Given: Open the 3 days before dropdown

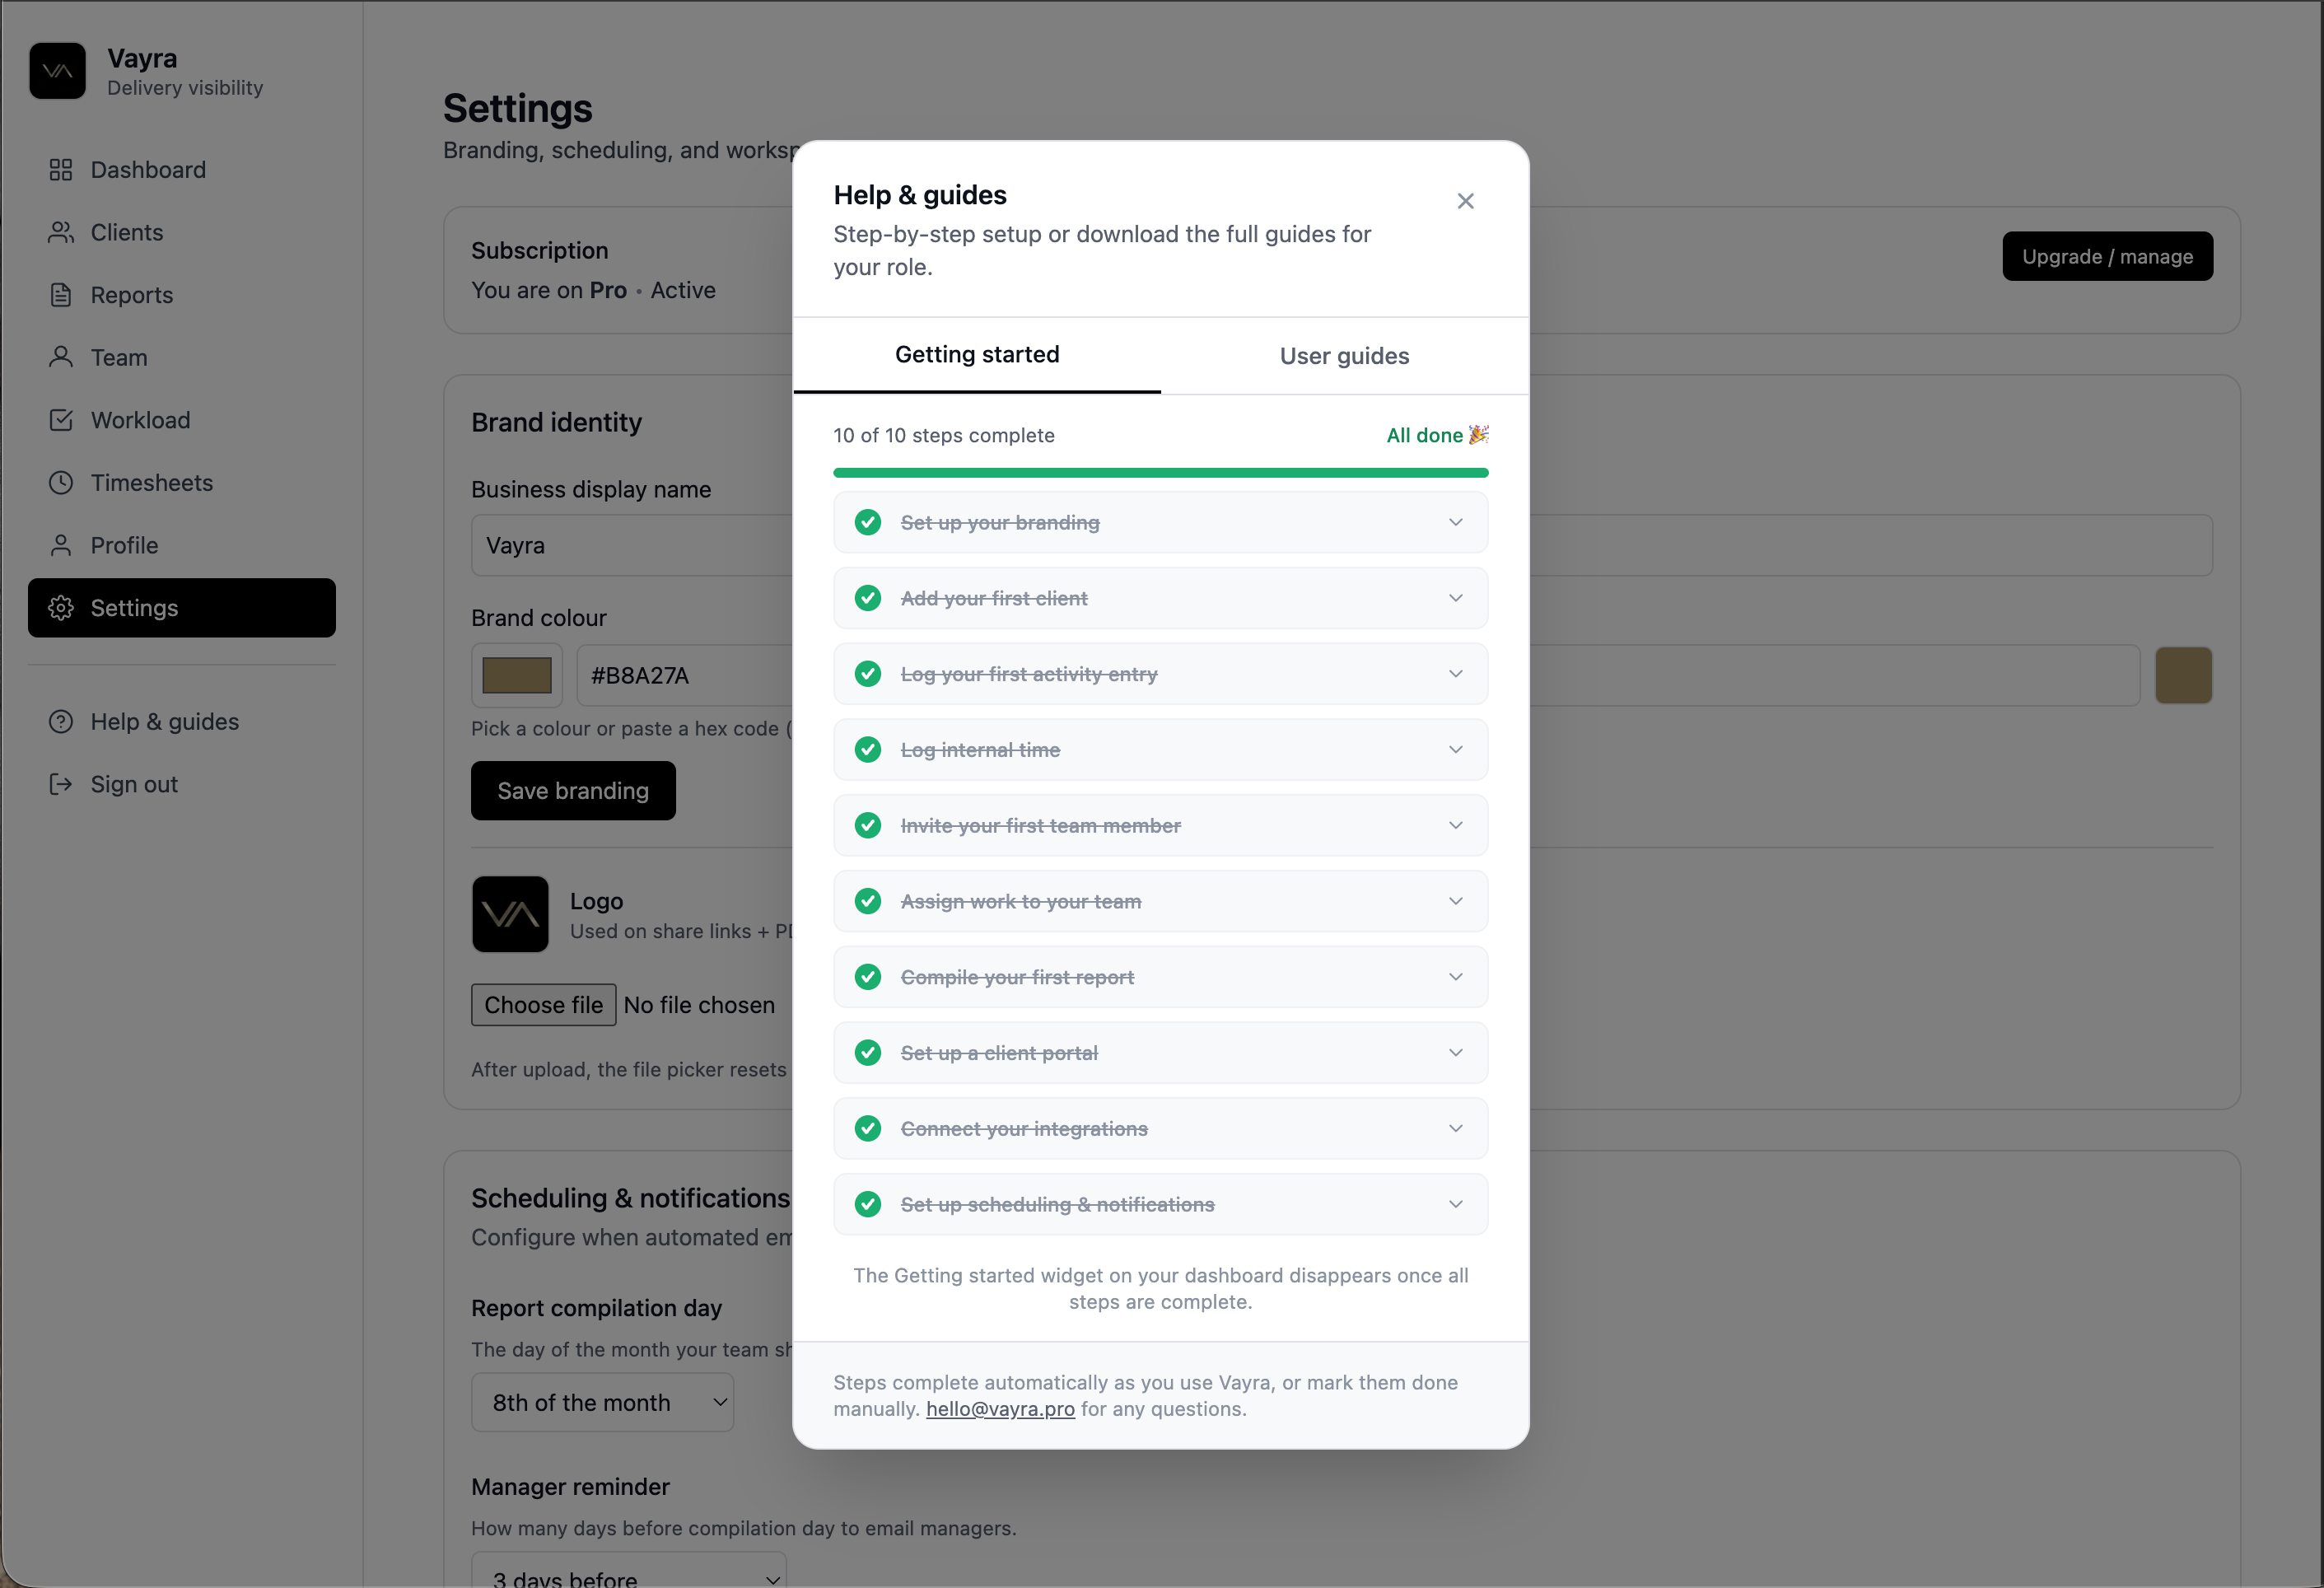Looking at the screenshot, I should (628, 1571).
